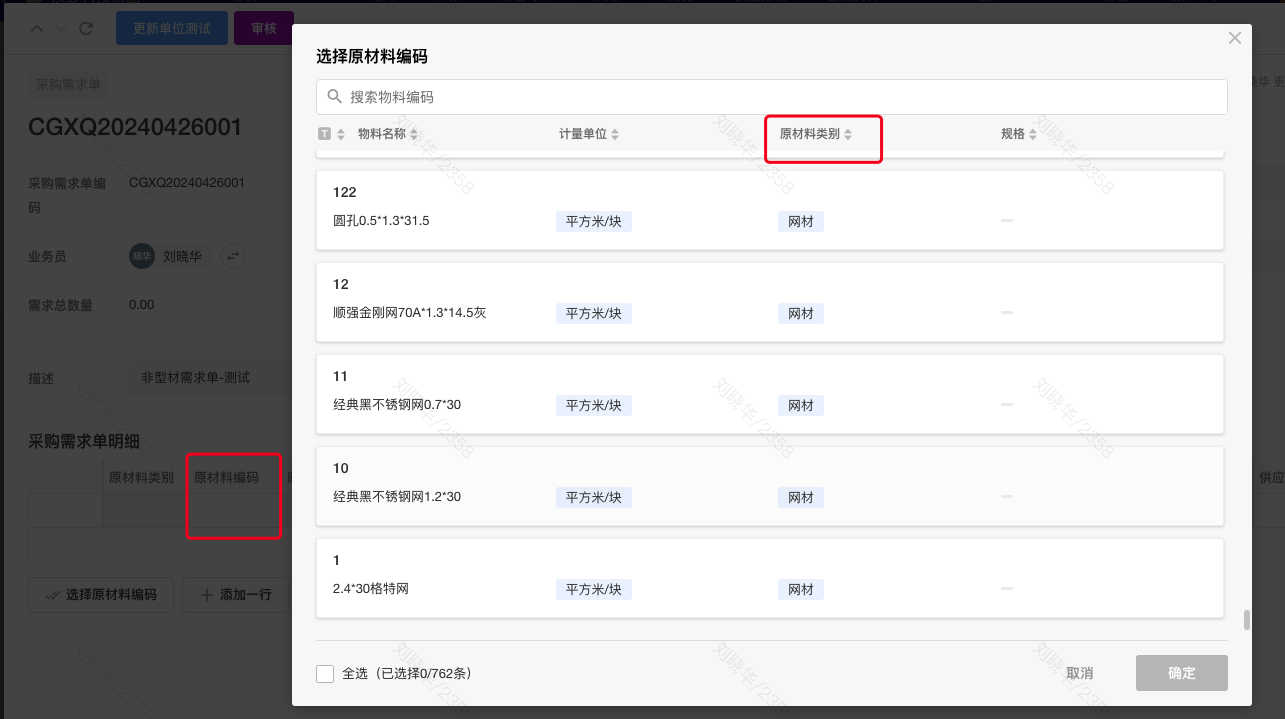The width and height of the screenshot is (1285, 719).
Task: Click the 网材 tag in row 12
Action: 801,313
